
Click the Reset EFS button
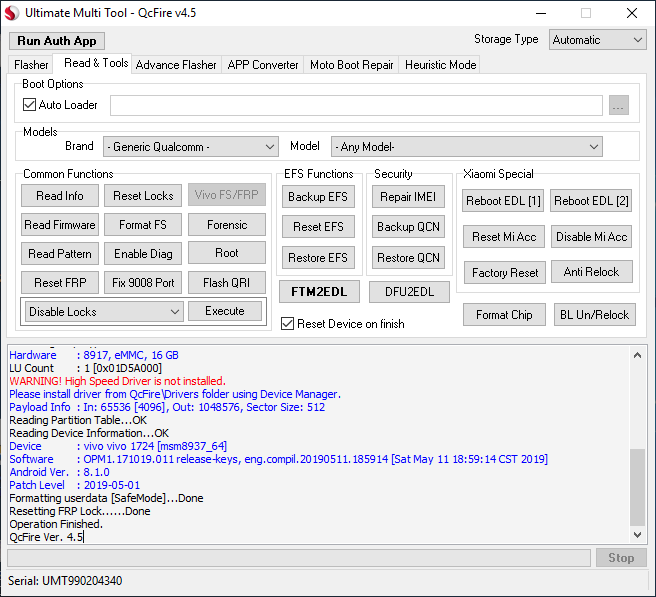pyautogui.click(x=318, y=227)
